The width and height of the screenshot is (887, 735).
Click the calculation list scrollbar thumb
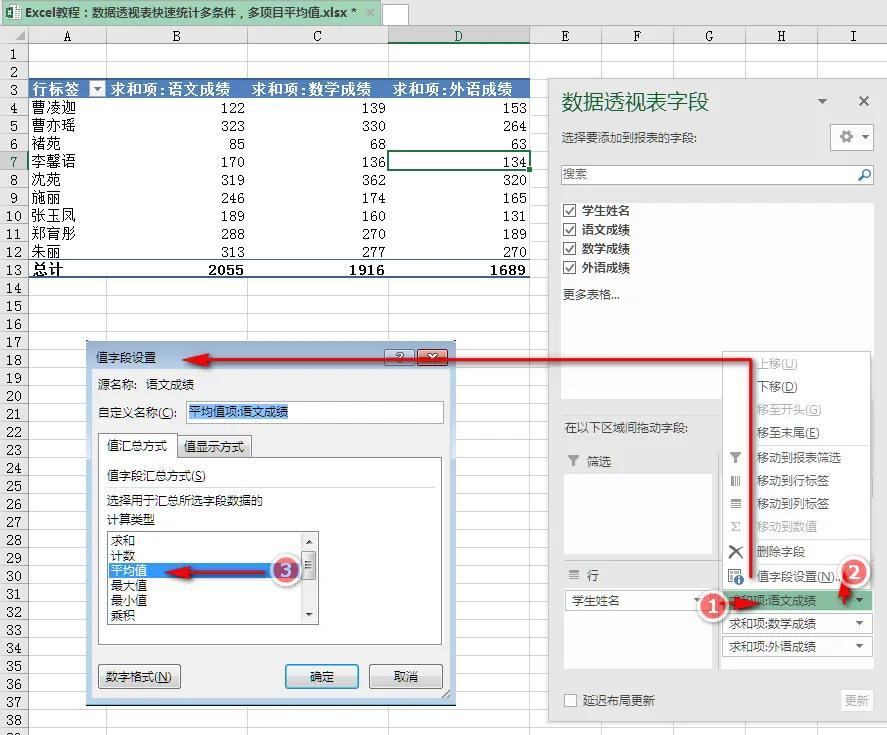(309, 565)
